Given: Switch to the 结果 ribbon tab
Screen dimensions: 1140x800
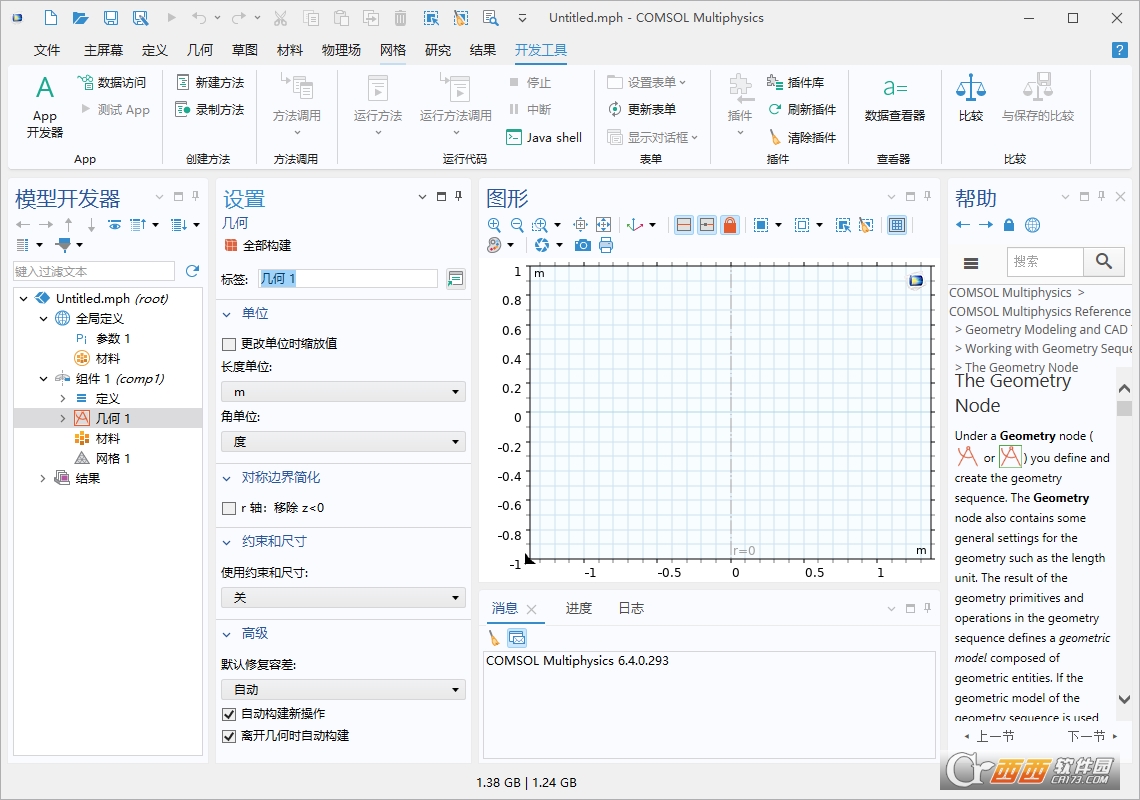Looking at the screenshot, I should 483,49.
